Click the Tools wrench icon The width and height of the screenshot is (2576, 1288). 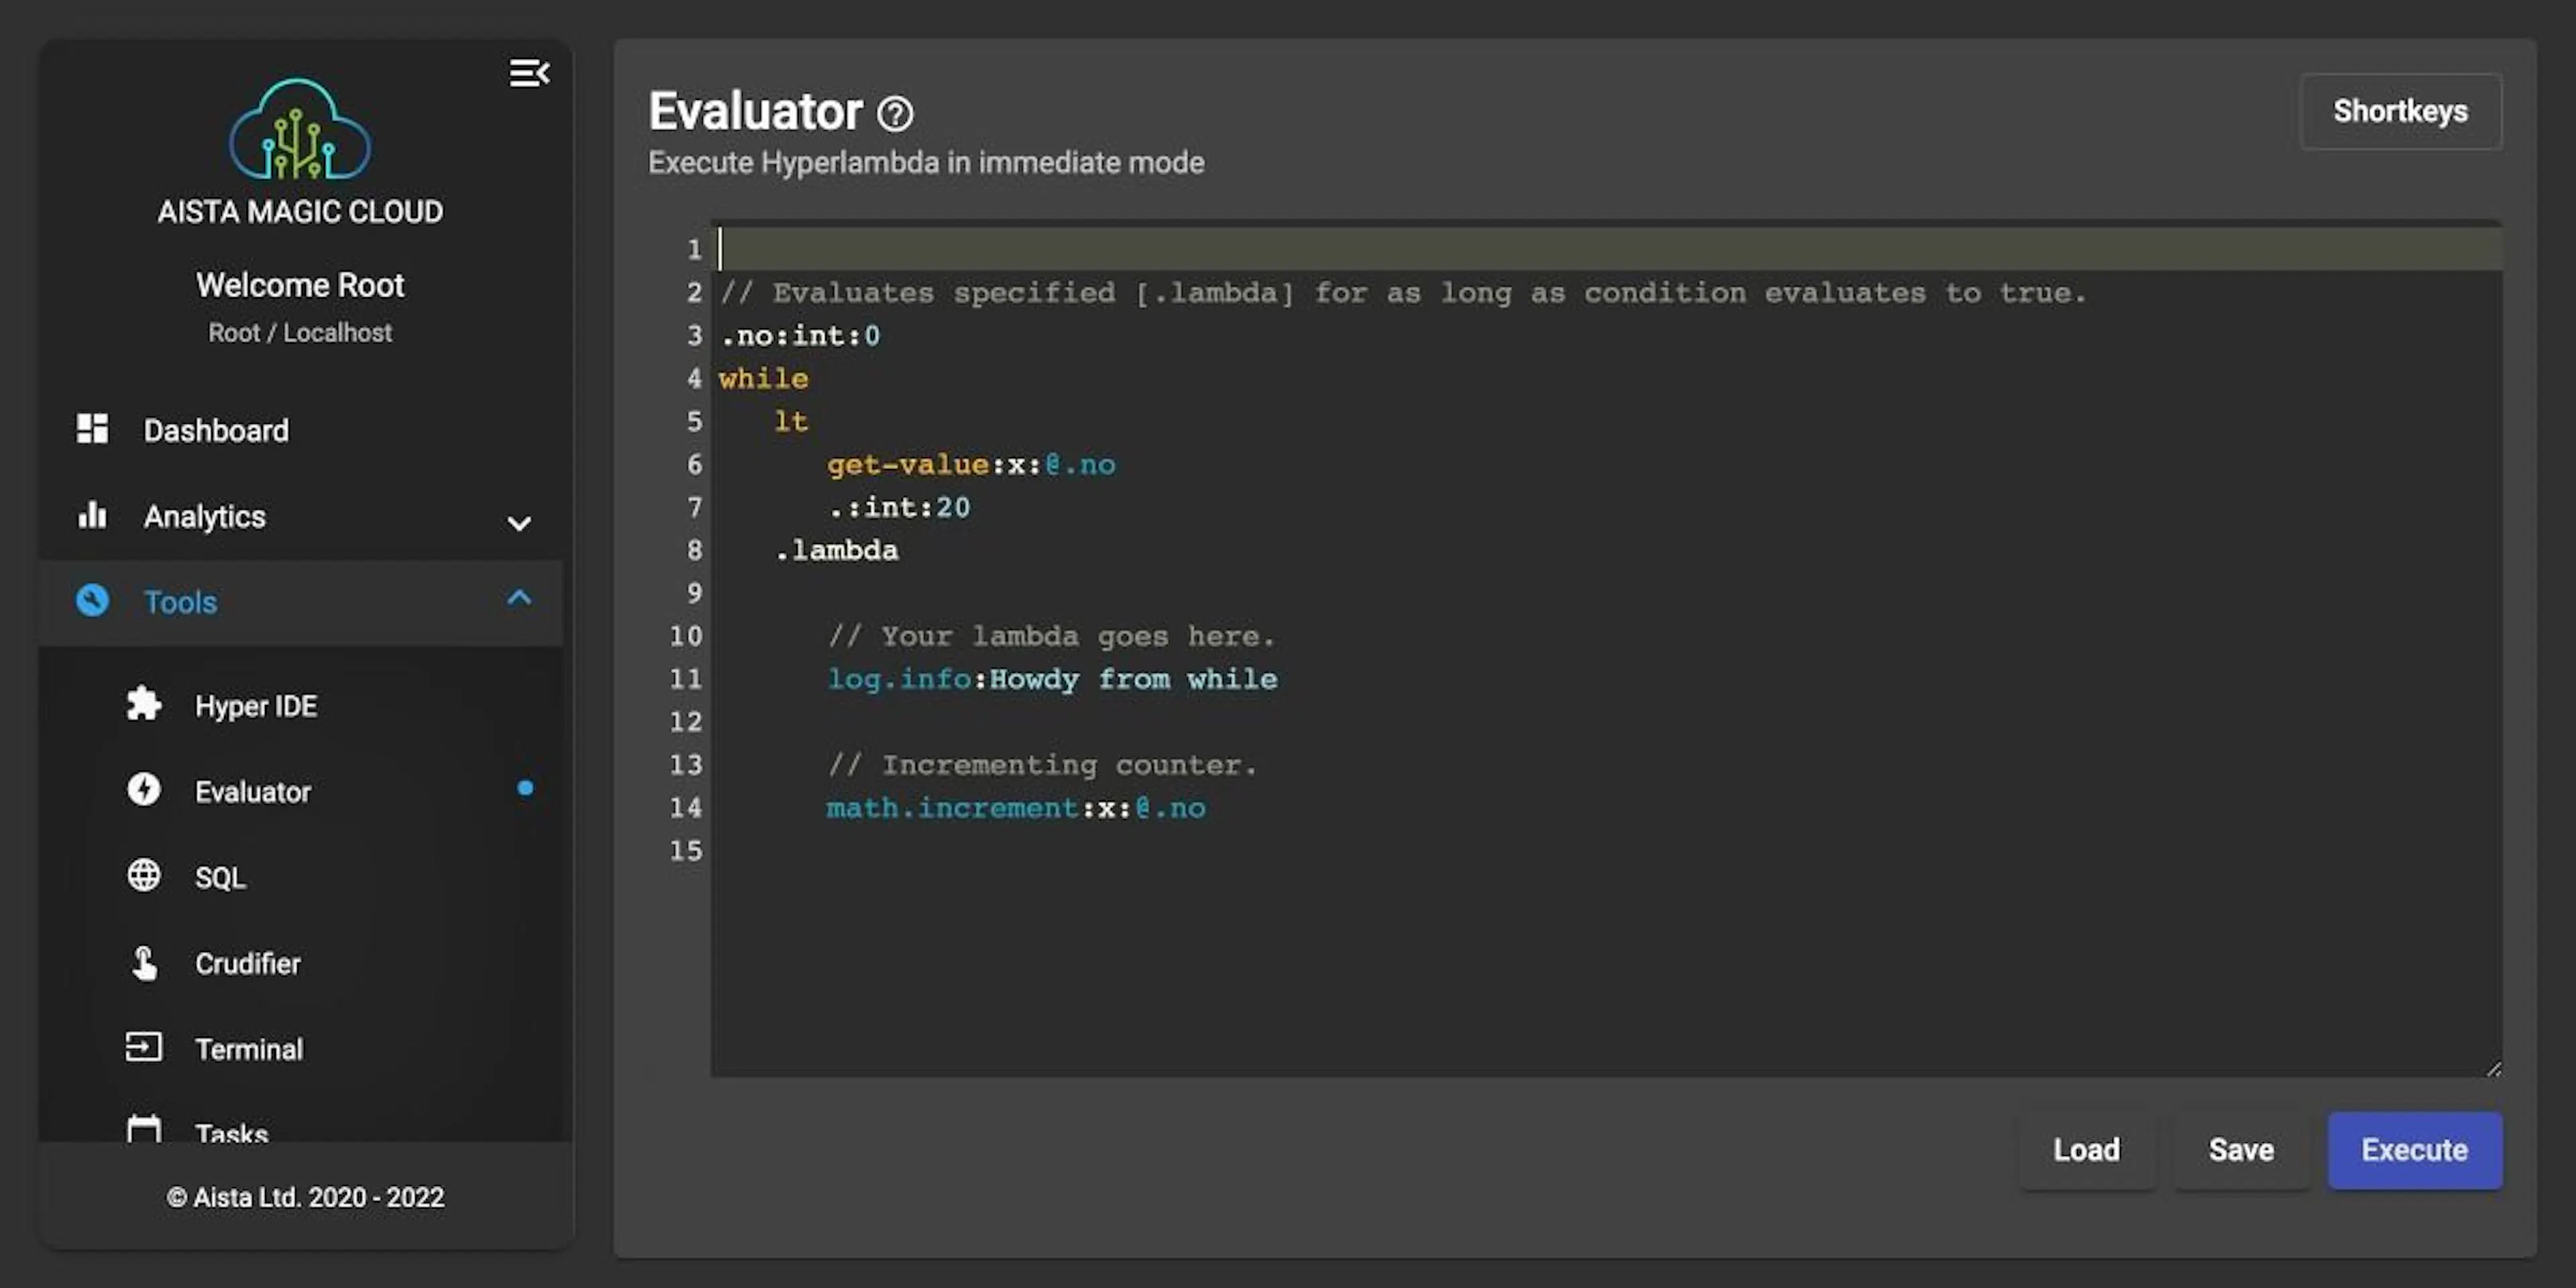pos(93,601)
